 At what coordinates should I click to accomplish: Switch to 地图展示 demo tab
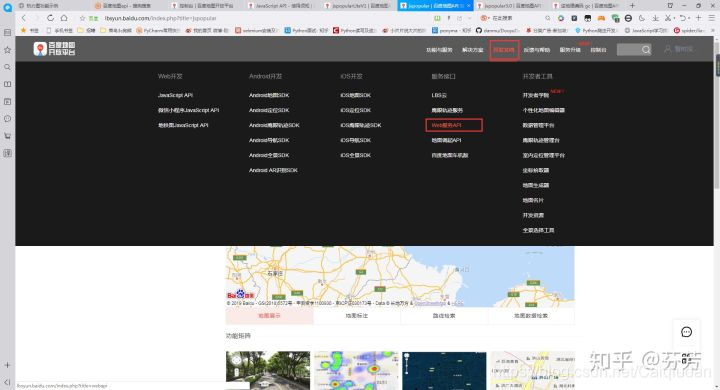pos(269,316)
